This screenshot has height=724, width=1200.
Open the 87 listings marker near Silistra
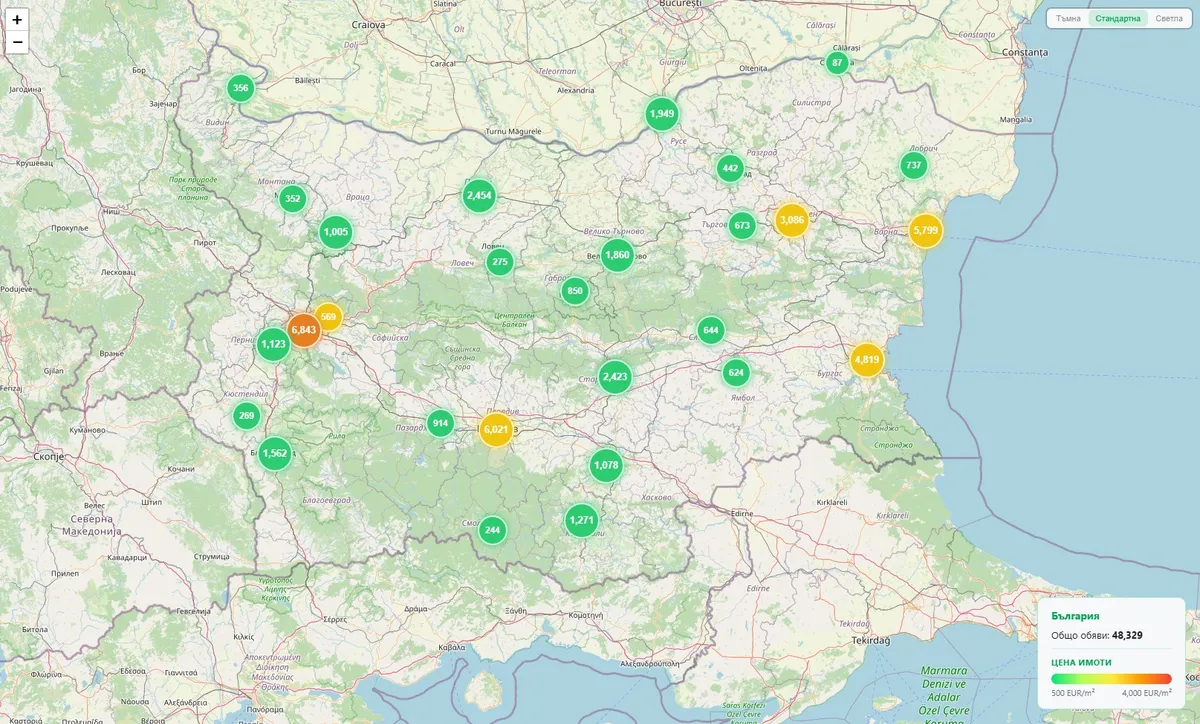point(836,62)
